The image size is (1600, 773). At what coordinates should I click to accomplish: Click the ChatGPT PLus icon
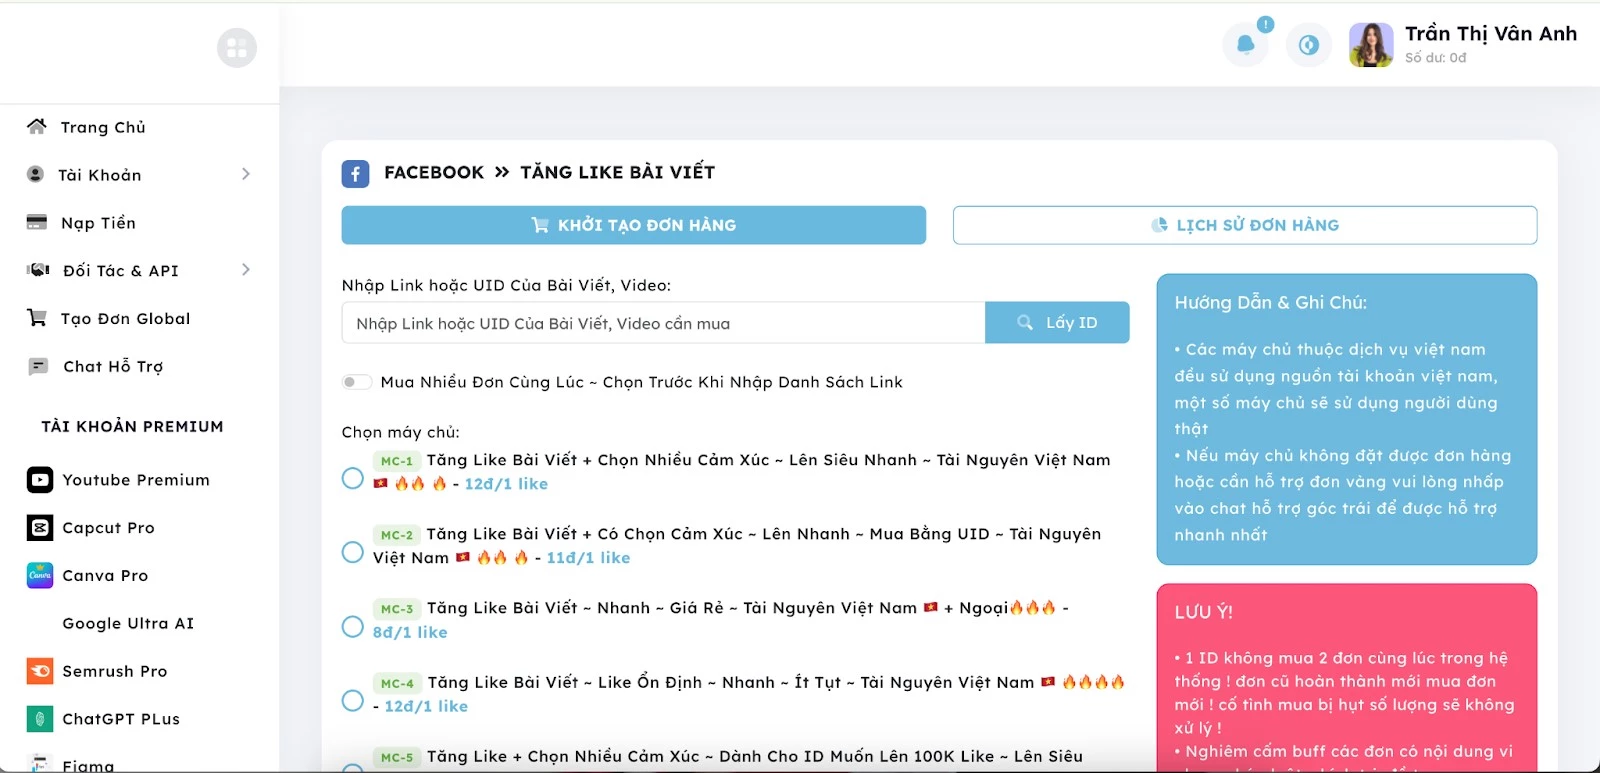[x=40, y=719]
